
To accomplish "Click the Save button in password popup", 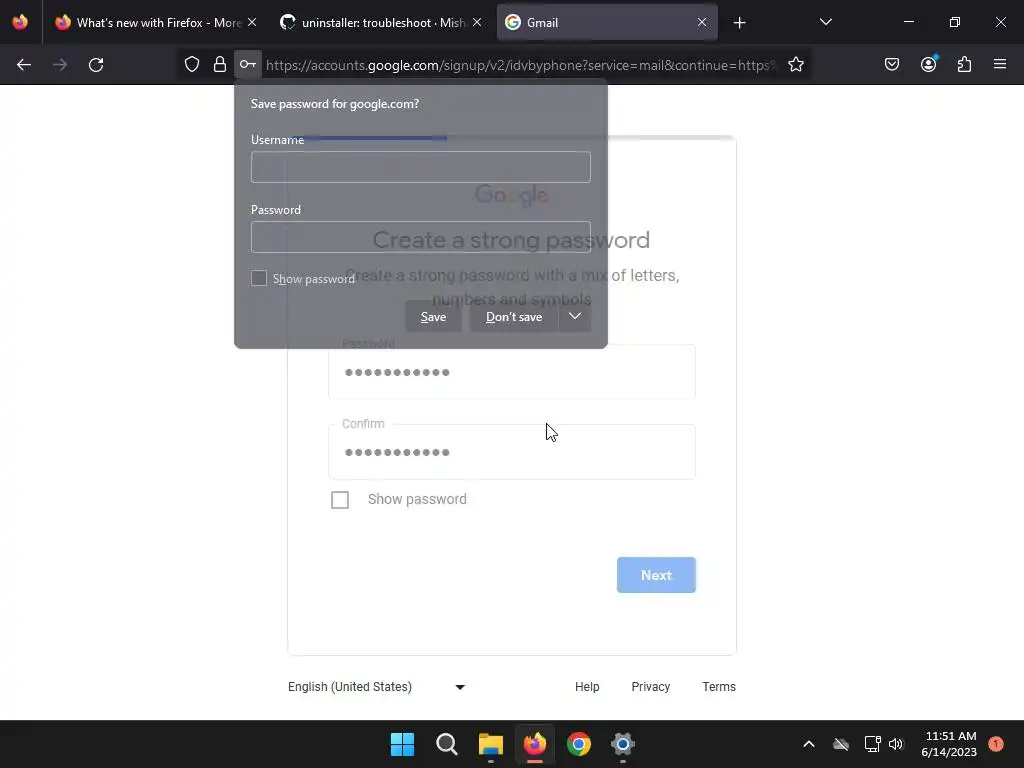I will click(434, 317).
